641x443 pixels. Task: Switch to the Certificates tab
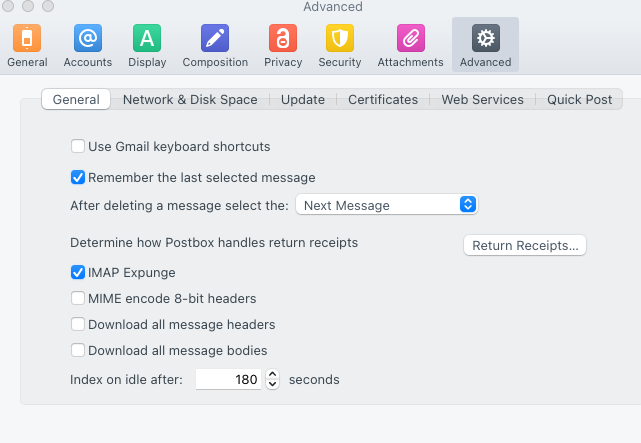[383, 99]
